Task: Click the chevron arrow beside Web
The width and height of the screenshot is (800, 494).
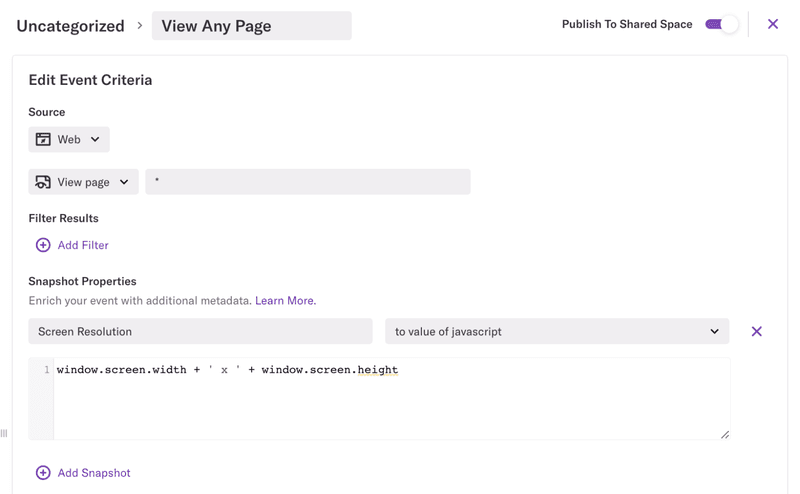Action: (x=95, y=139)
